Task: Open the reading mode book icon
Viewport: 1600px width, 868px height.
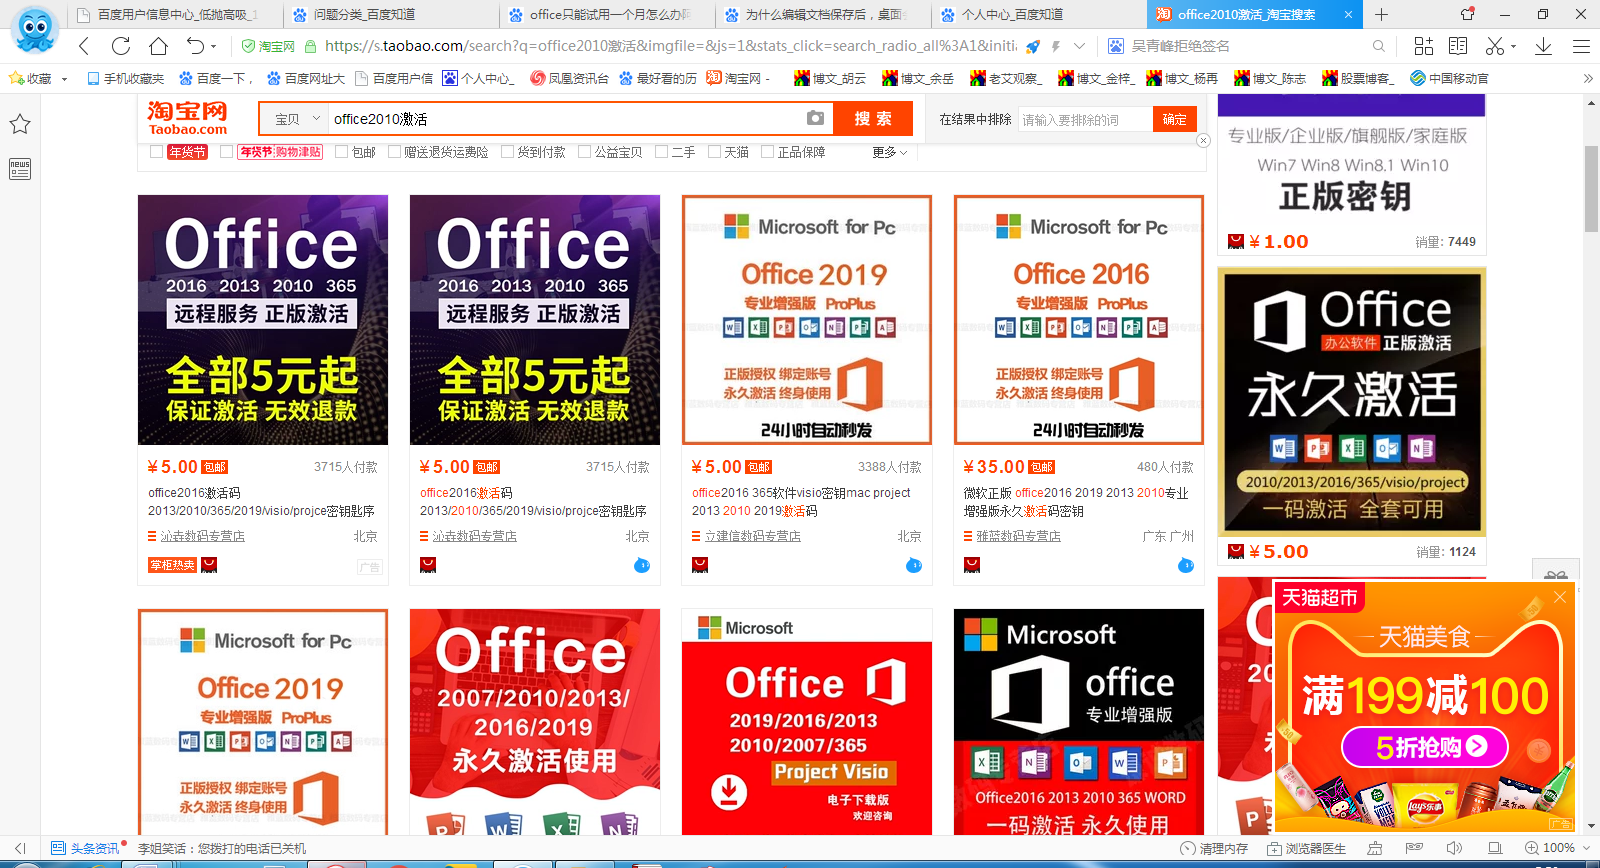Action: 1458,46
